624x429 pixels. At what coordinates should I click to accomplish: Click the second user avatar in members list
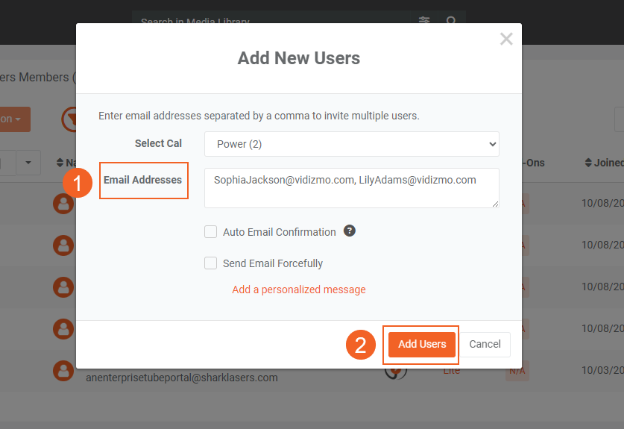point(63,245)
